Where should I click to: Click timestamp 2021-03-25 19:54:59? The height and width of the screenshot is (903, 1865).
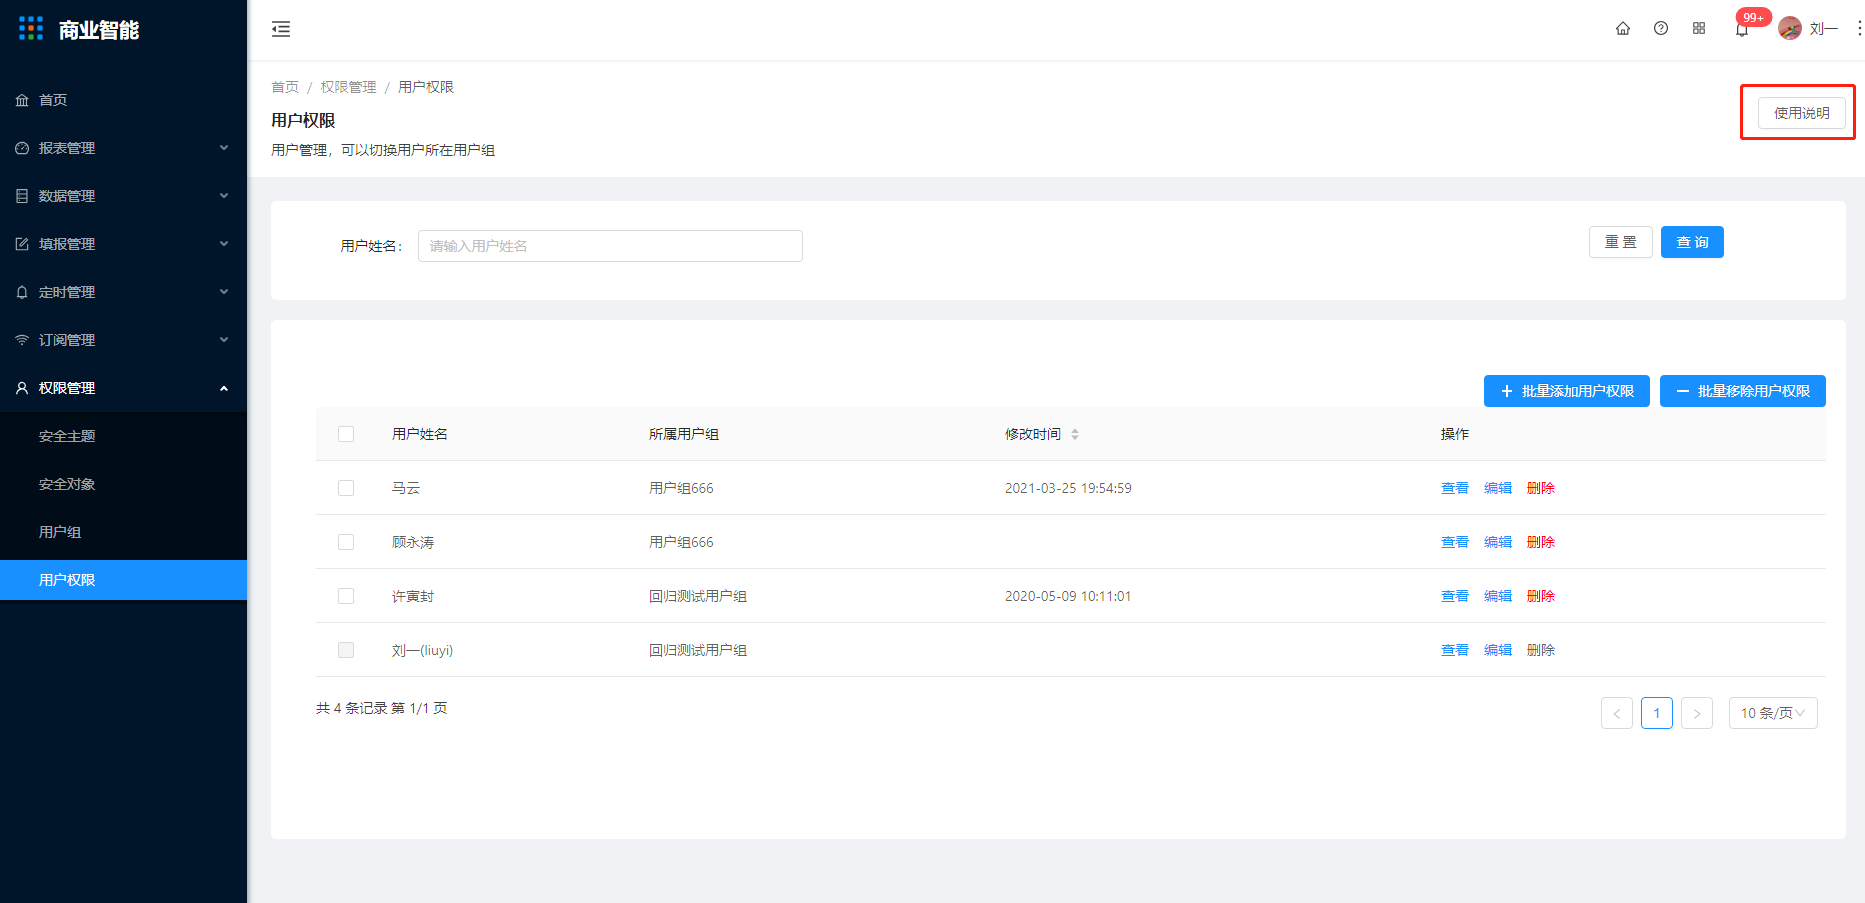pos(1068,488)
